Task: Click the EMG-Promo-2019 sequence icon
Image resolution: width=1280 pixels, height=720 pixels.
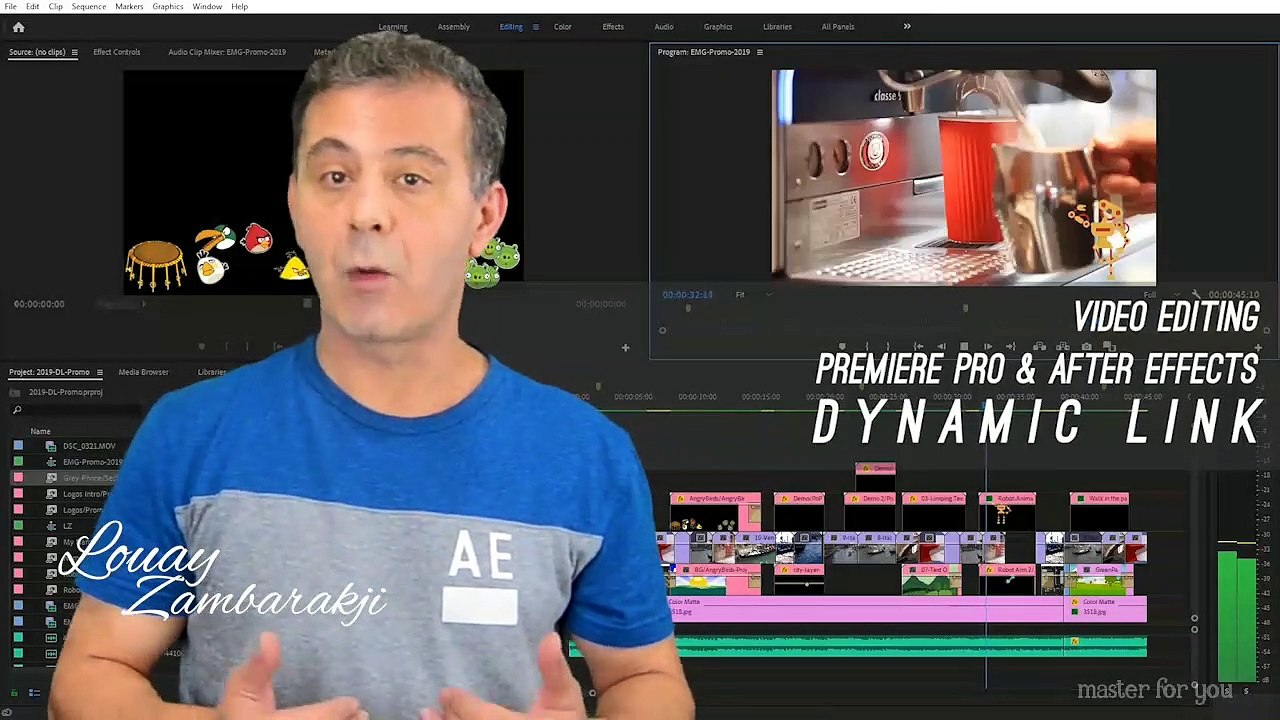Action: (x=51, y=462)
